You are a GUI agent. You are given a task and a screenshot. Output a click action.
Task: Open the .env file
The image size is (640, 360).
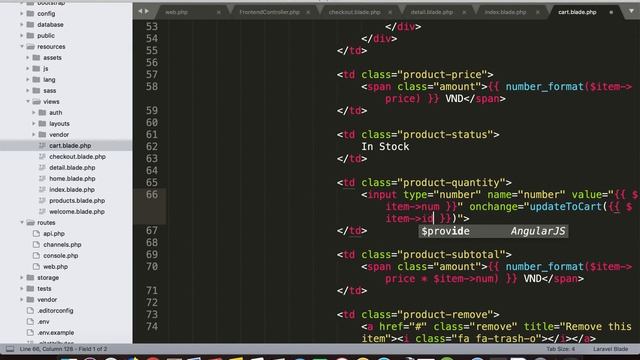point(43,322)
